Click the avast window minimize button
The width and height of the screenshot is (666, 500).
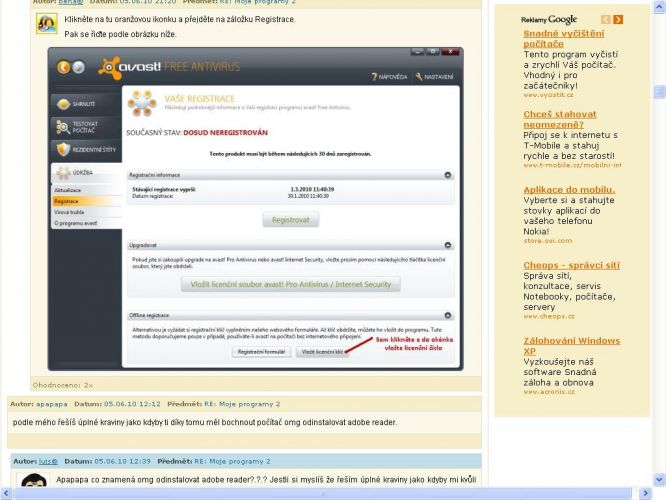tap(418, 52)
